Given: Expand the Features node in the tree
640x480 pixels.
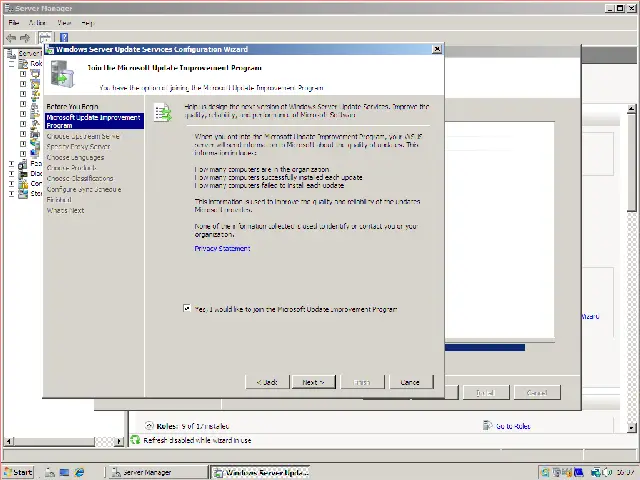Looking at the screenshot, I should tap(11, 164).
